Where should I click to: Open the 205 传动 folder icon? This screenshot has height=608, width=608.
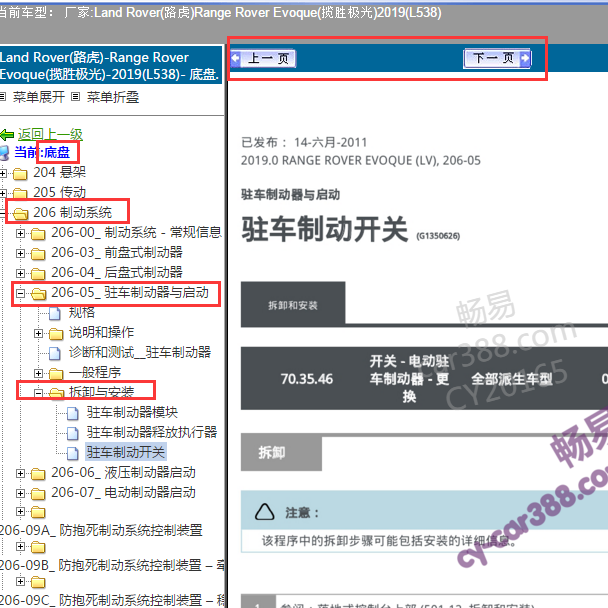coord(20,193)
